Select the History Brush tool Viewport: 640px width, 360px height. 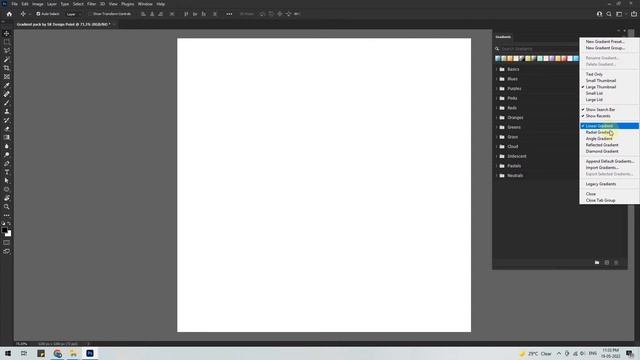pos(7,120)
